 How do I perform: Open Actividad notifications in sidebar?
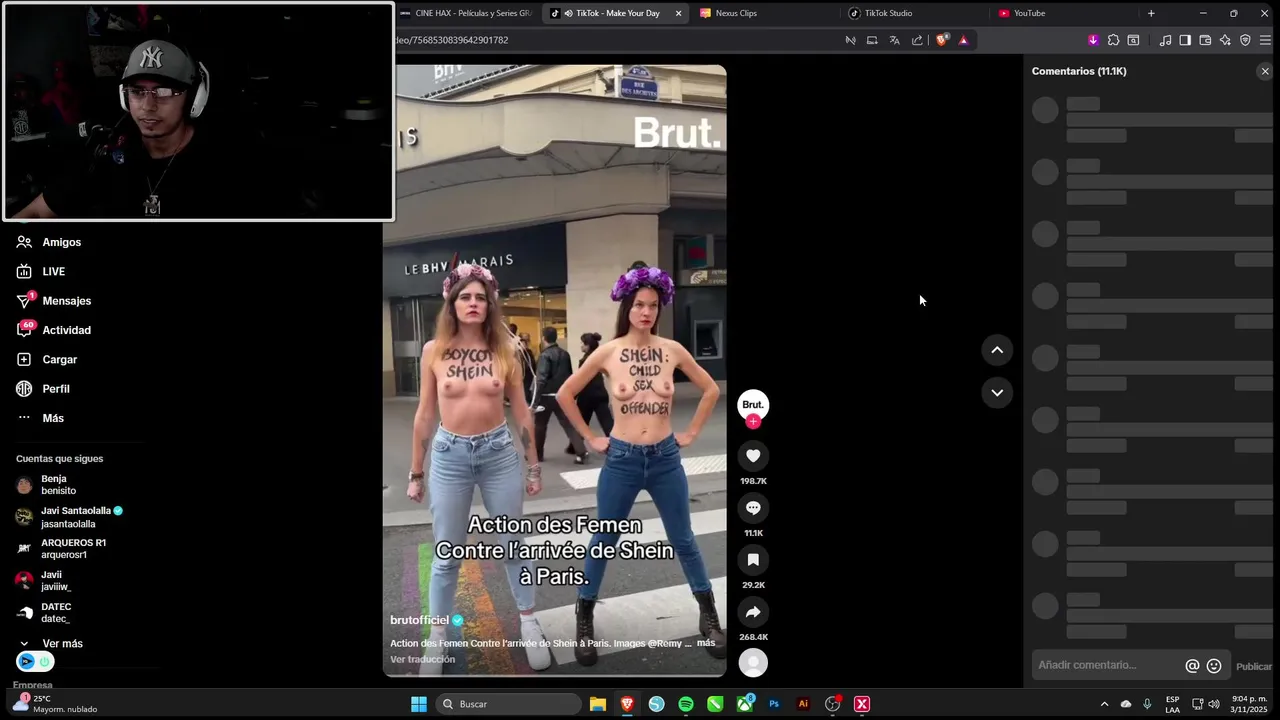point(54,330)
